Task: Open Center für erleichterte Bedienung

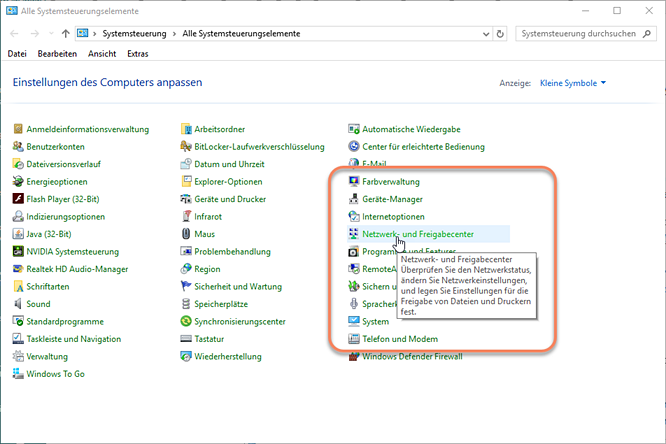Action: 423,146
